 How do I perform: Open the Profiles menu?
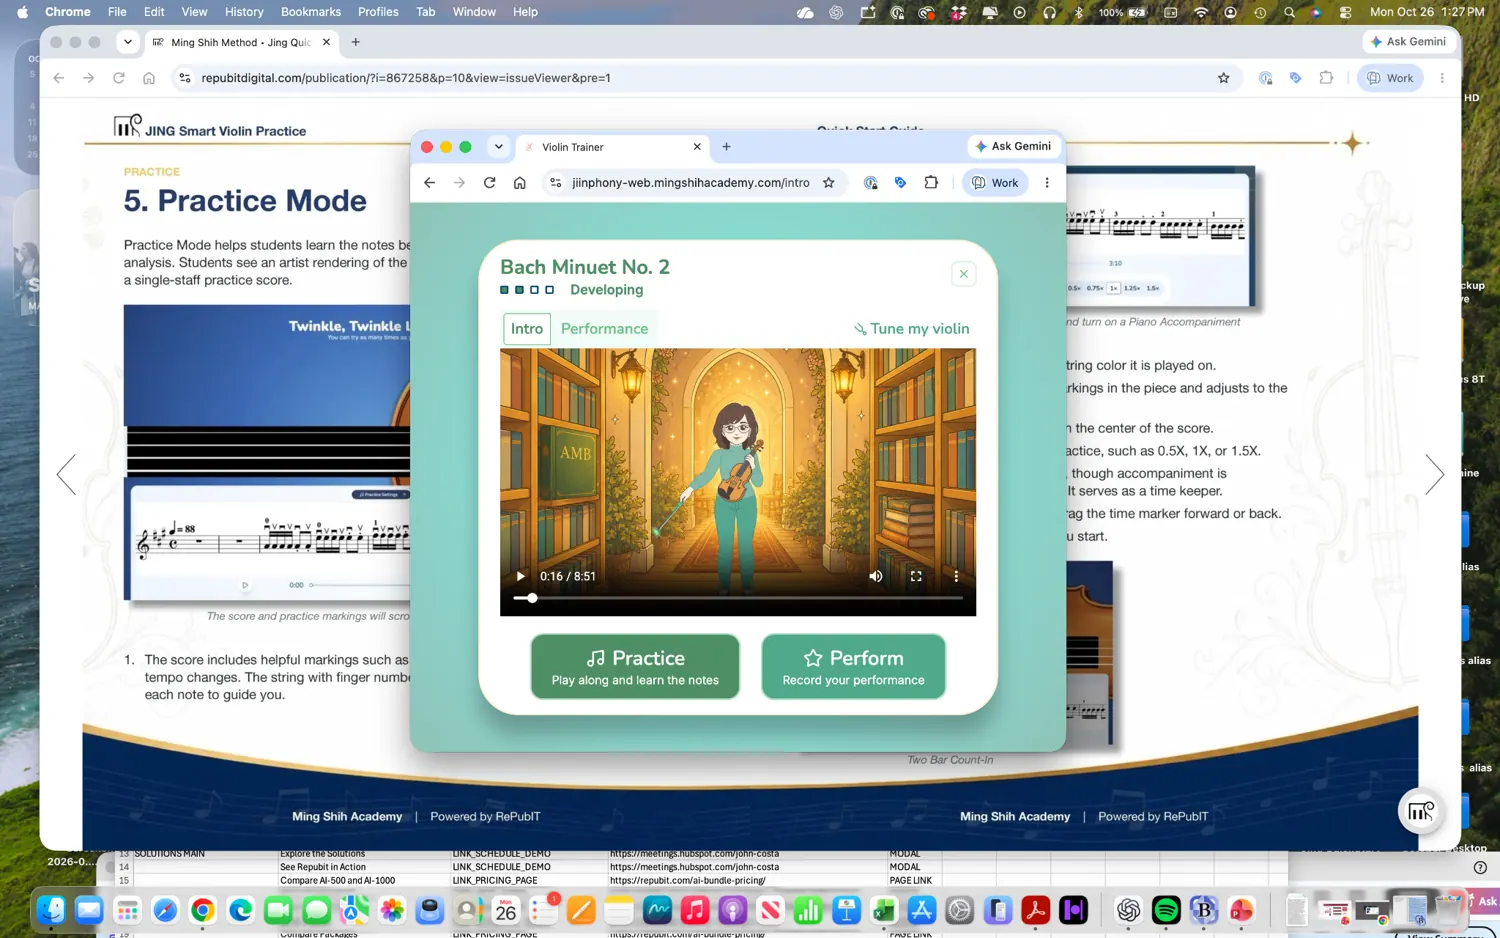click(x=377, y=12)
